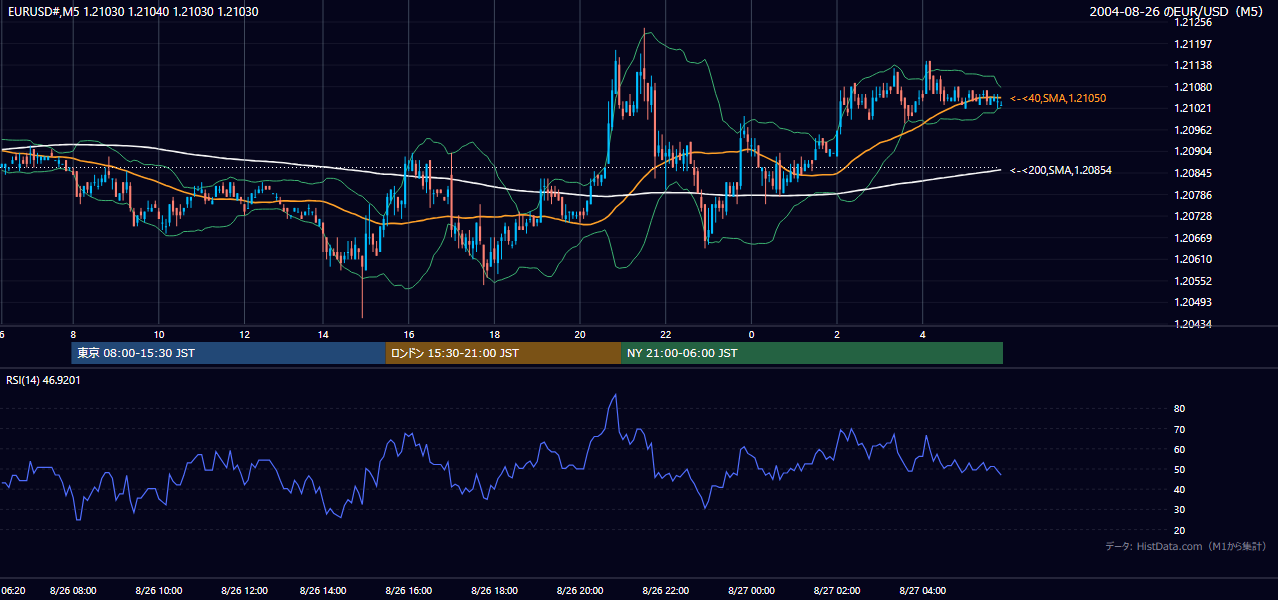
Task: Click the 8/26 18:00 time axis label
Action: (x=494, y=591)
